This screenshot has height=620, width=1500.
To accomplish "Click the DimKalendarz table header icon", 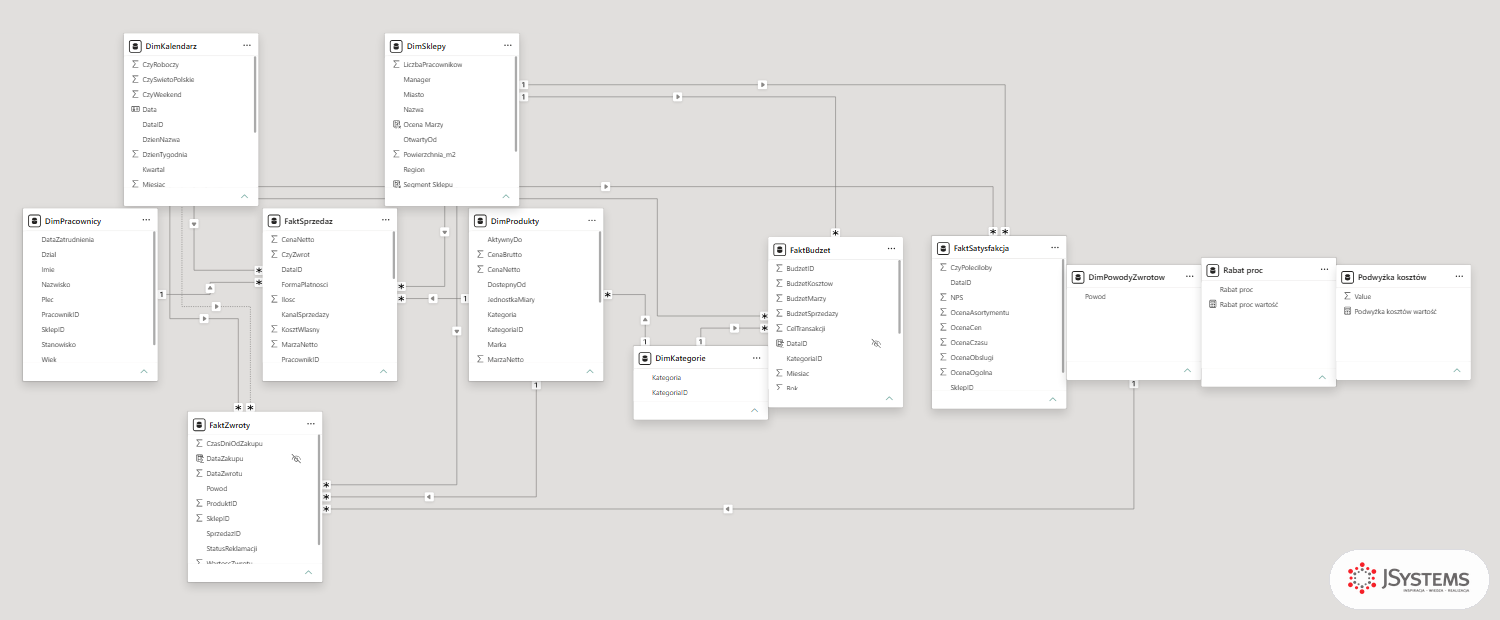I will [135, 46].
